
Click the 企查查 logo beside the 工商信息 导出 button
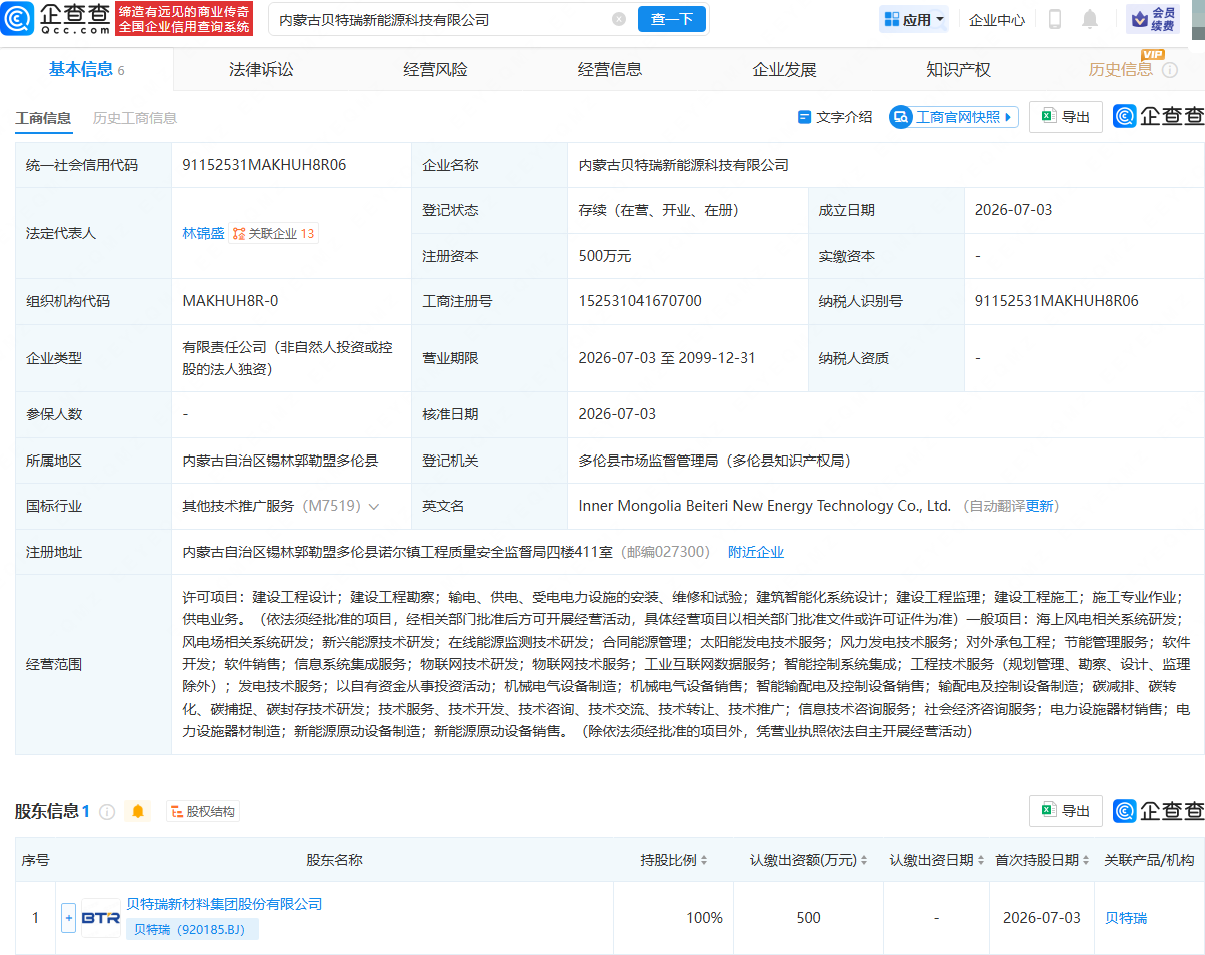(x=1159, y=117)
